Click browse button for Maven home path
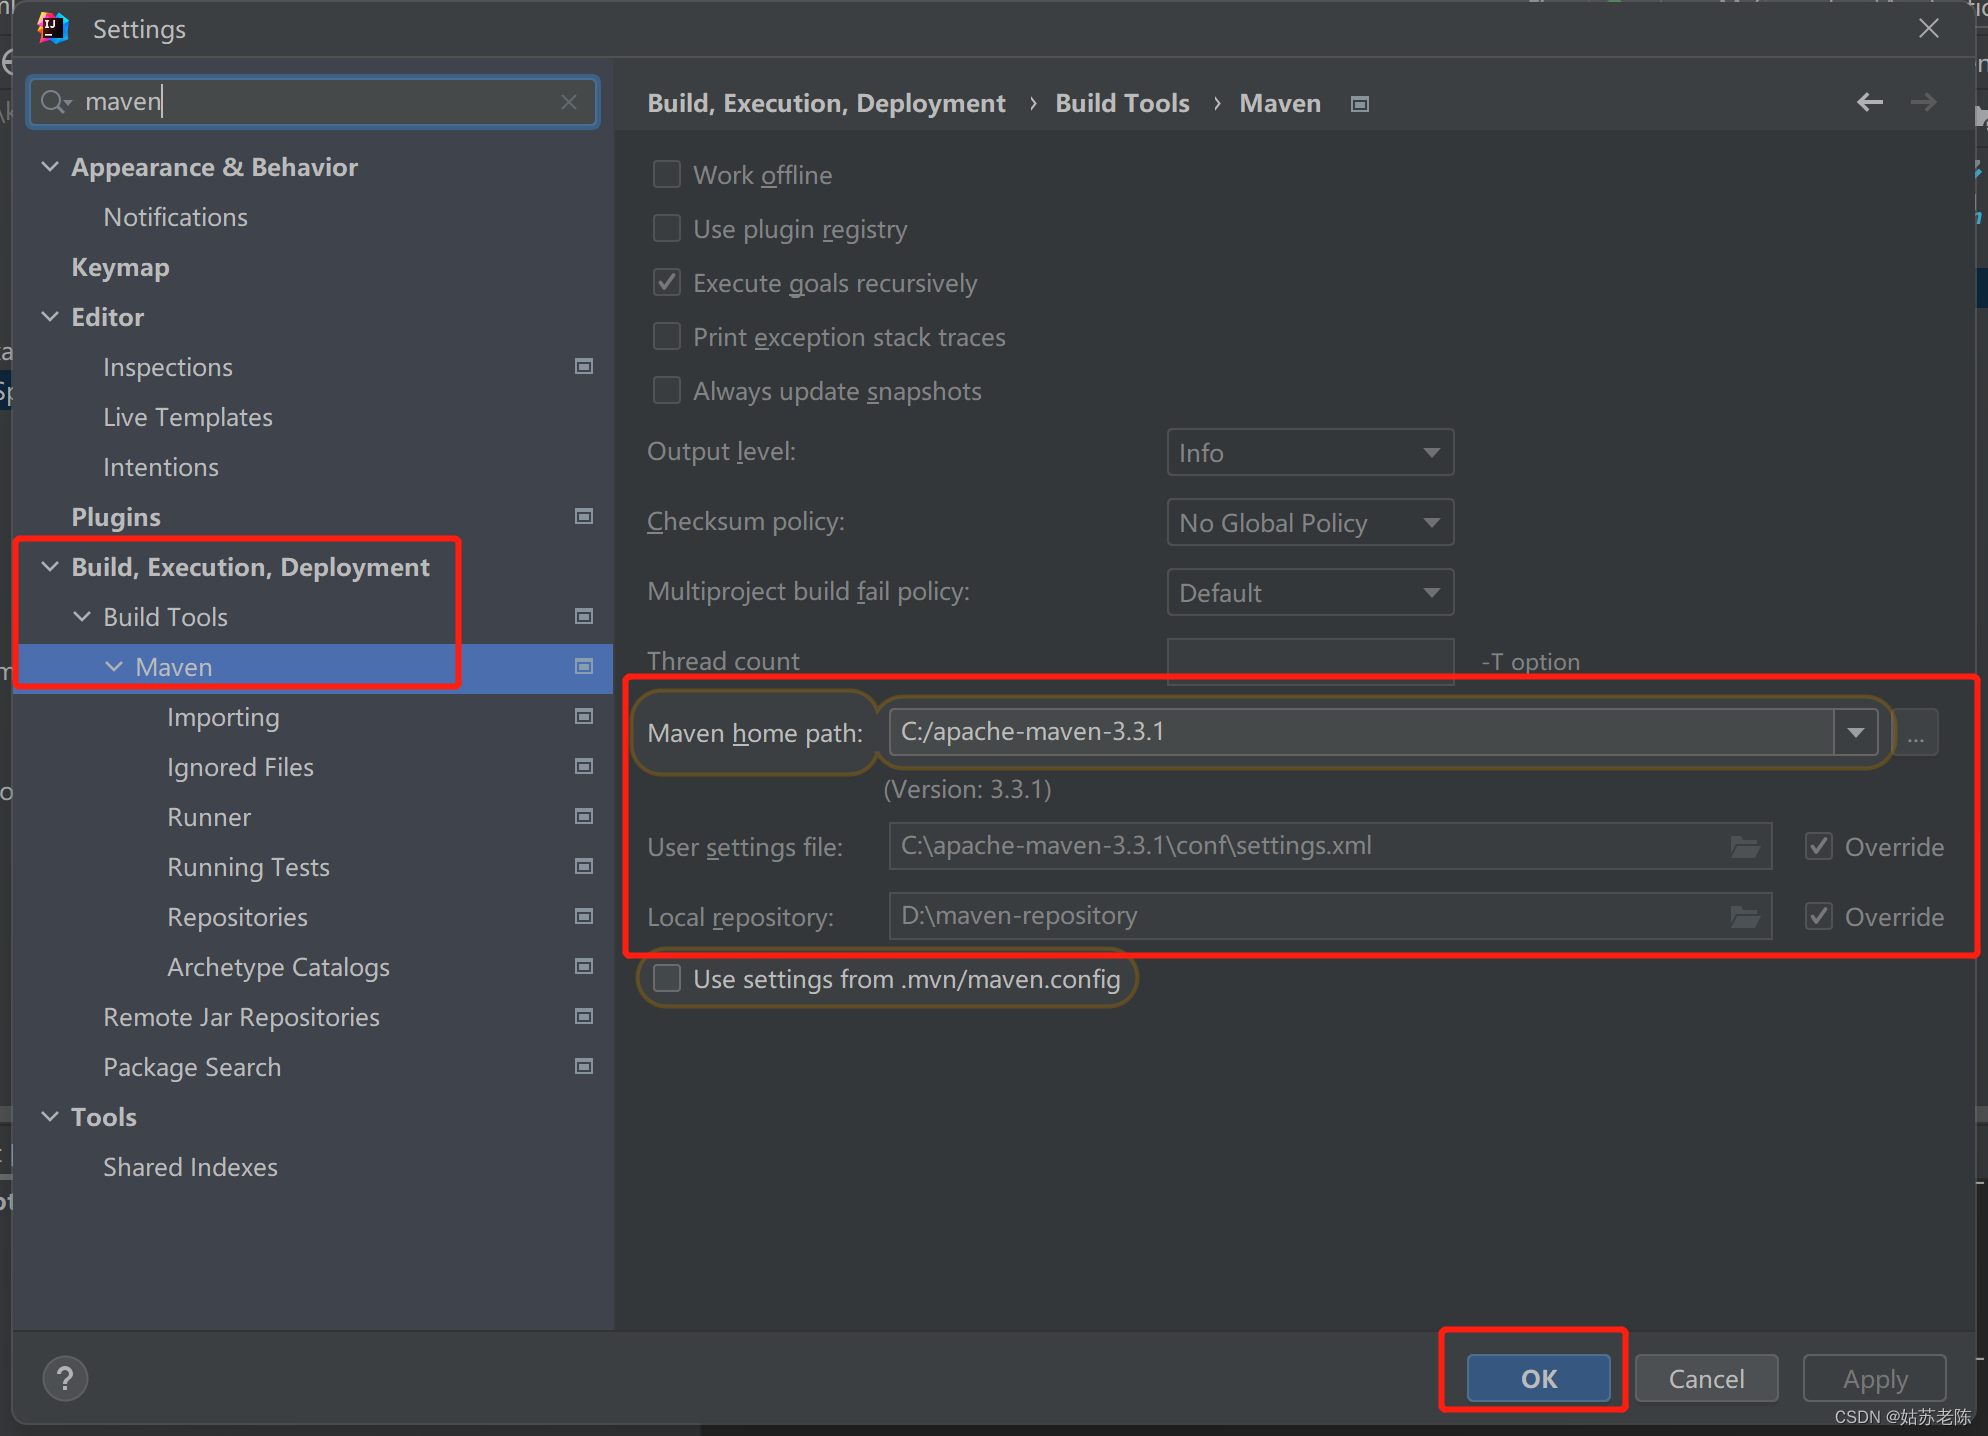The width and height of the screenshot is (1988, 1436). 1916,733
